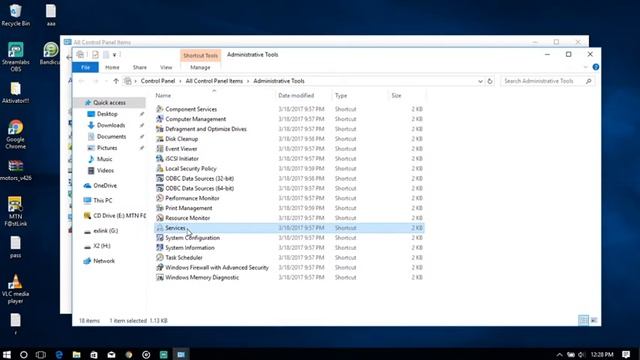Select Defragment and Optimize Drives icon
640x360 pixels.
pos(160,129)
